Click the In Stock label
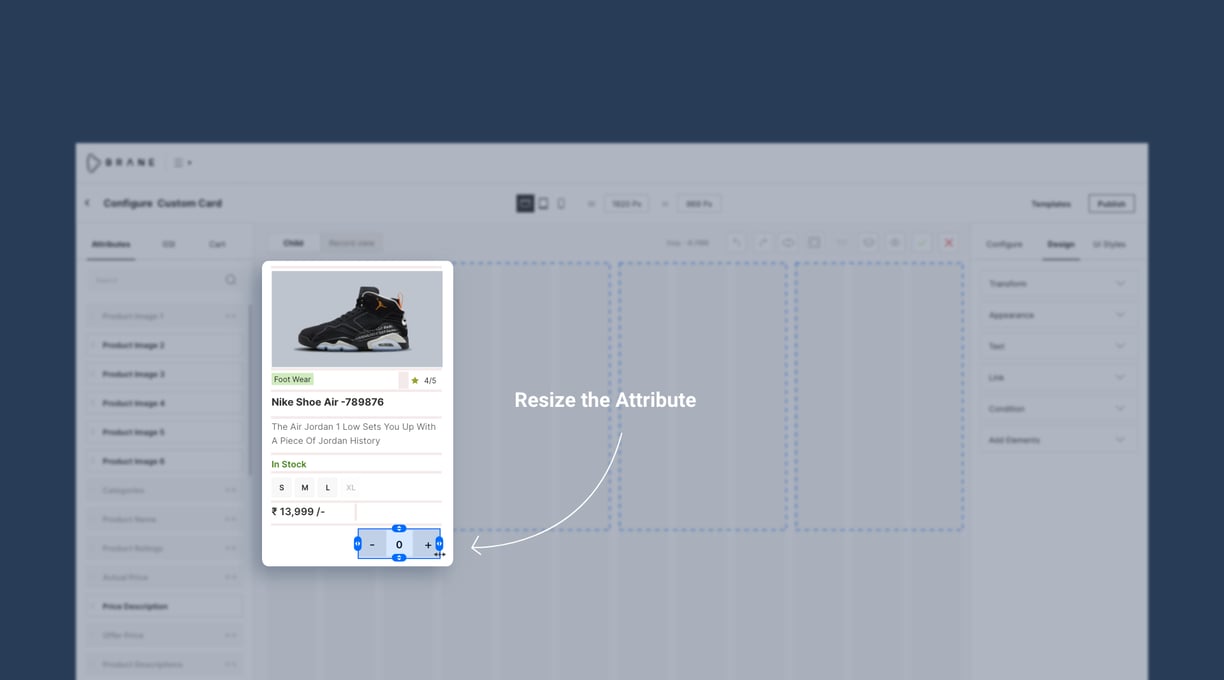This screenshot has height=680, width=1224. (x=289, y=464)
